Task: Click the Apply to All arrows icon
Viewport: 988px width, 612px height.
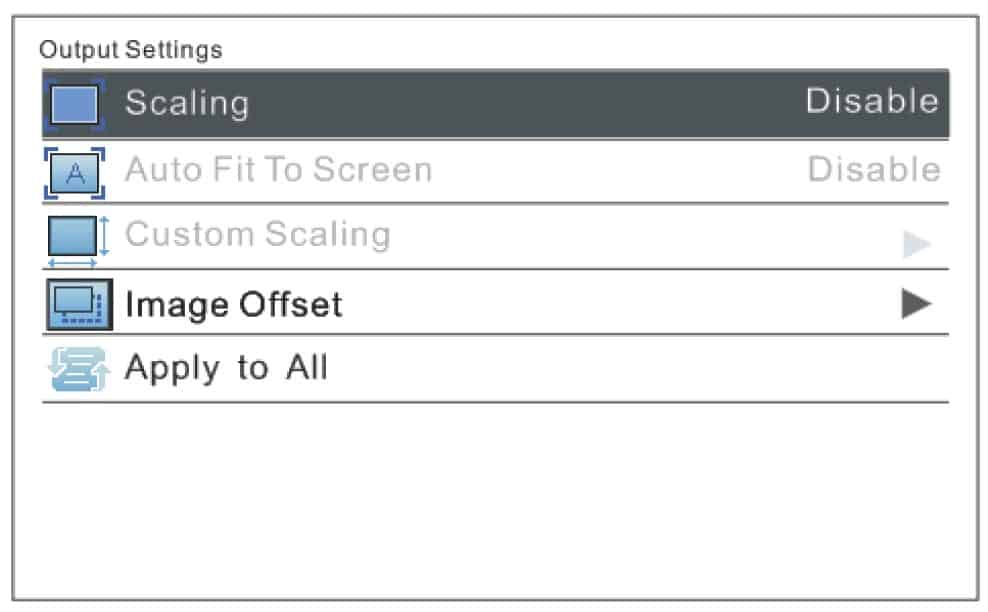Action: click(79, 369)
